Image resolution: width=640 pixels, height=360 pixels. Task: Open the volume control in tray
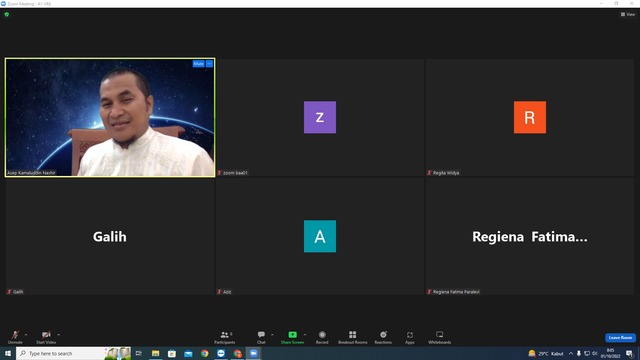click(595, 353)
